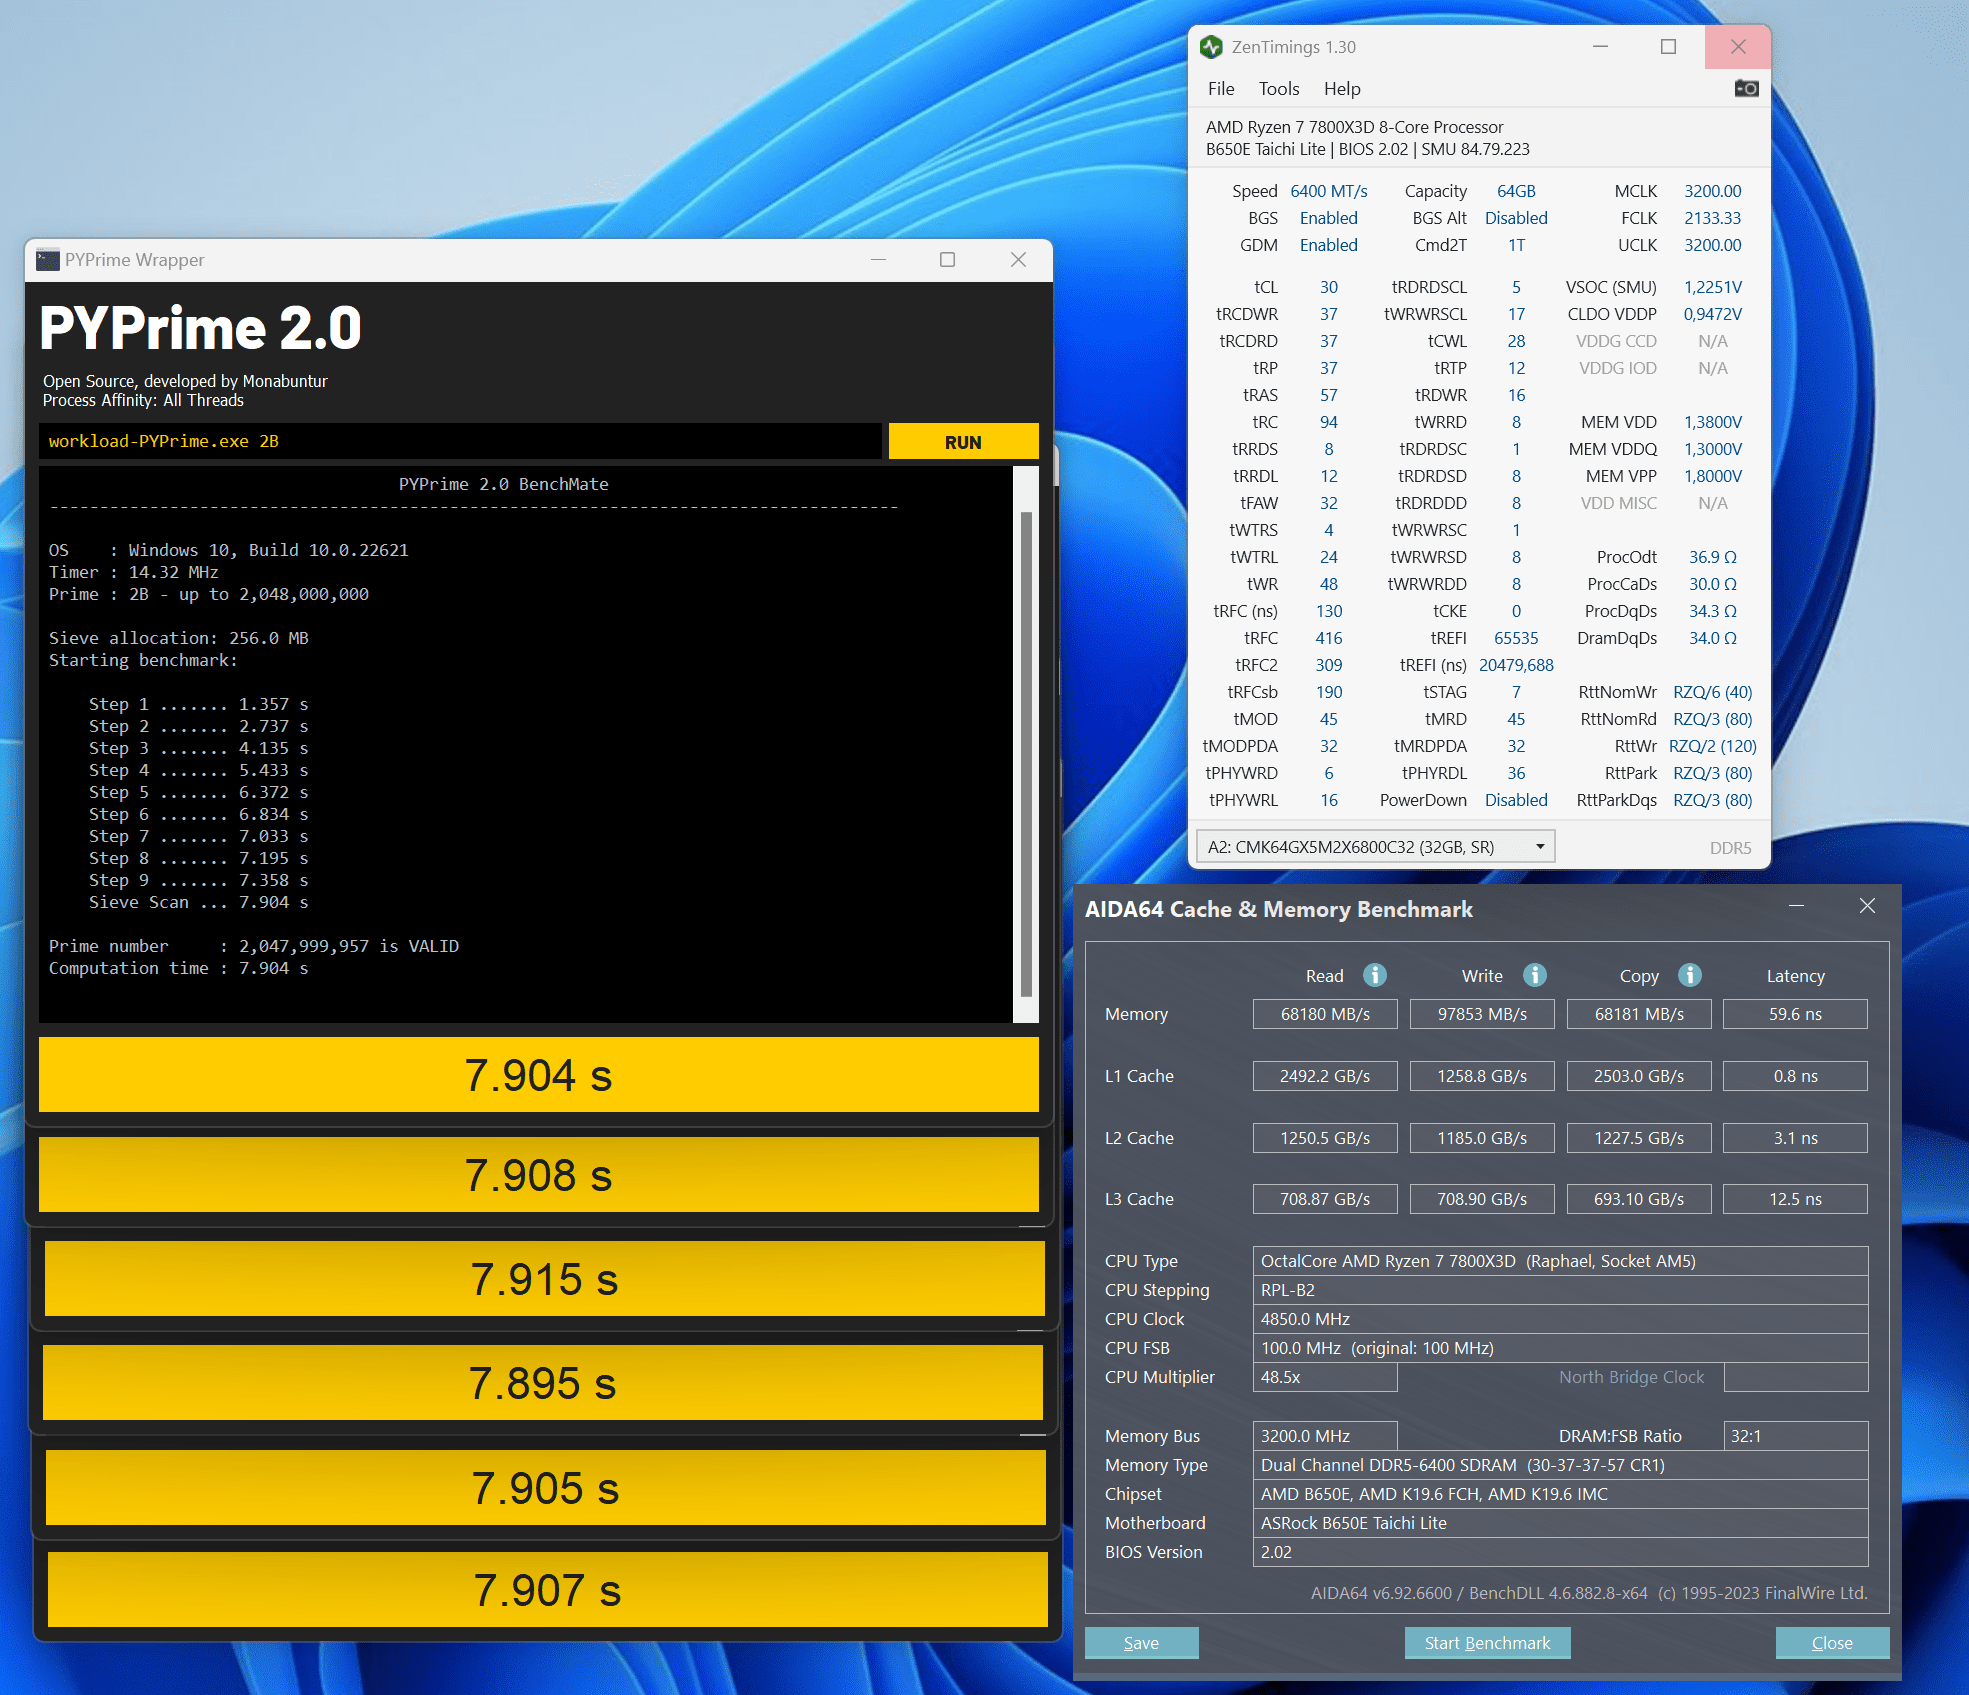Click the CPU Stepping RPL-B2 field
Viewport: 1969px width, 1695px height.
(x=1560, y=1290)
